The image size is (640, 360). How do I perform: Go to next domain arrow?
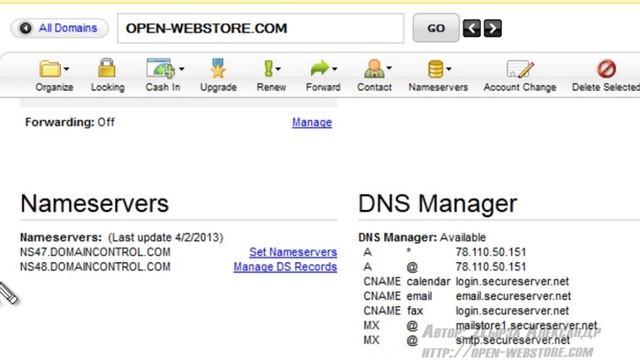click(x=493, y=28)
